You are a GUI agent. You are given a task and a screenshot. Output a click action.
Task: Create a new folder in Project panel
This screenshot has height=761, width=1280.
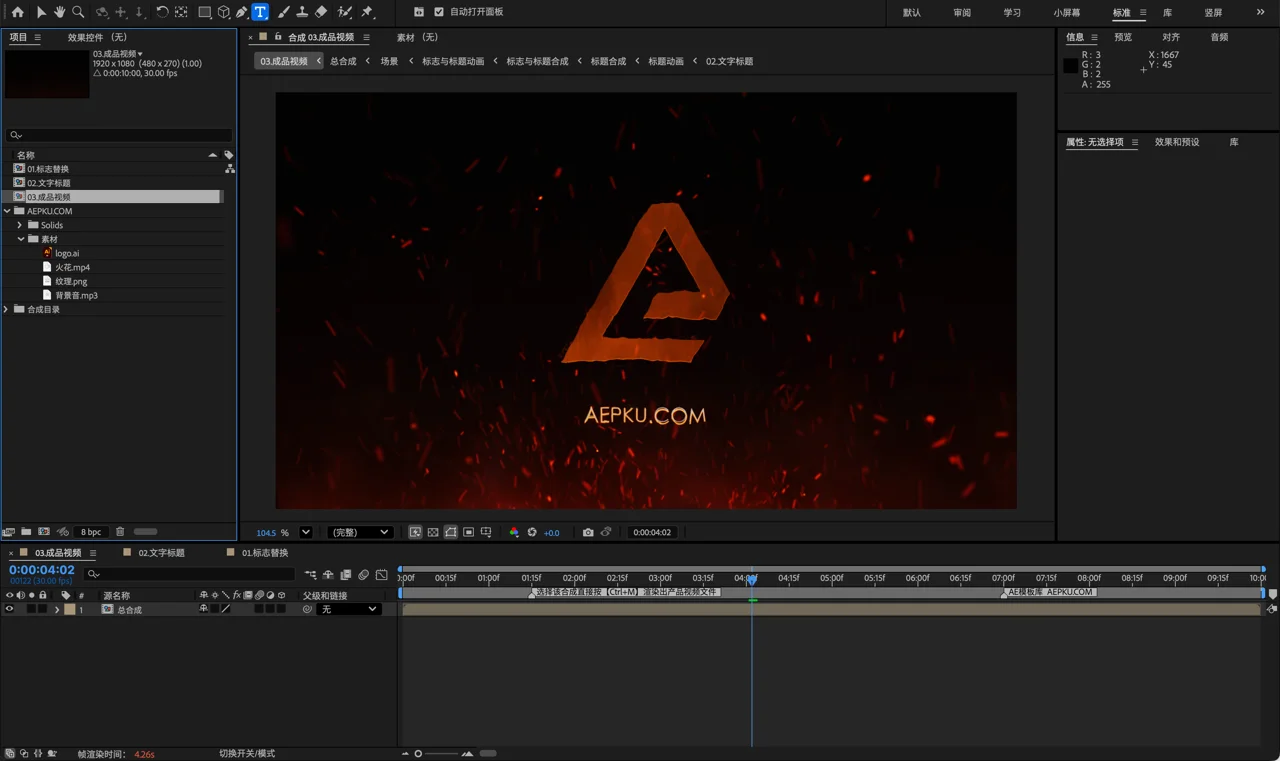point(26,532)
